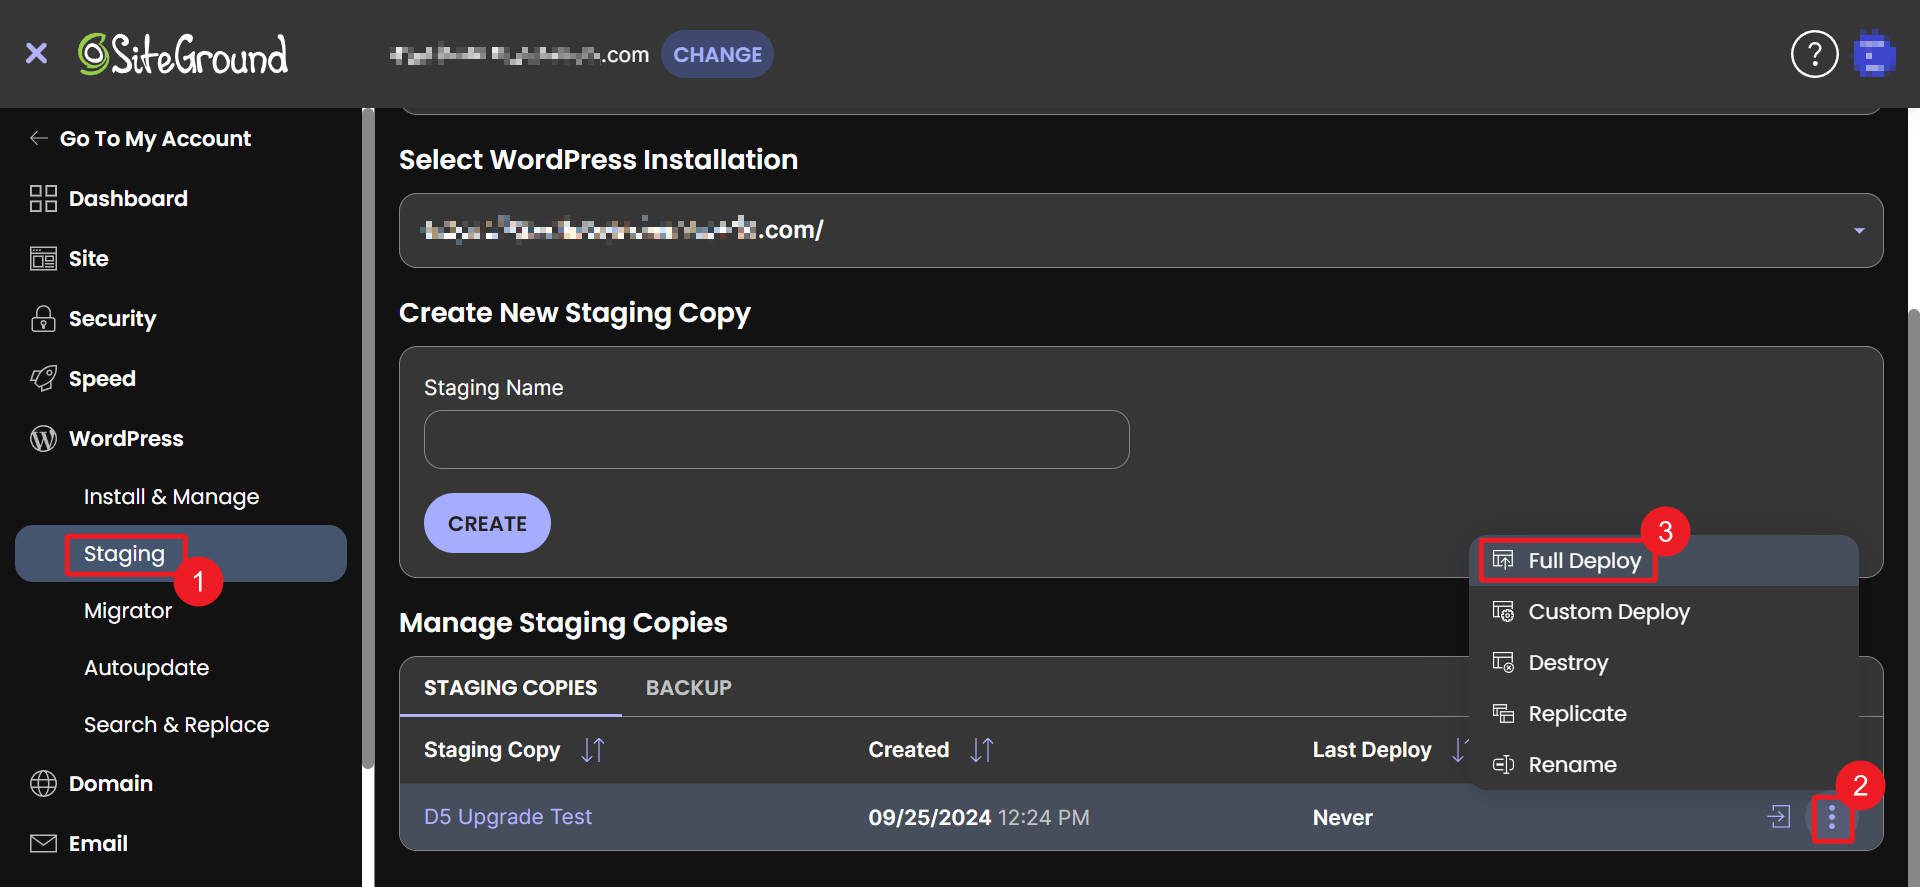
Task: Sort by Staging Copy column
Action: [593, 750]
